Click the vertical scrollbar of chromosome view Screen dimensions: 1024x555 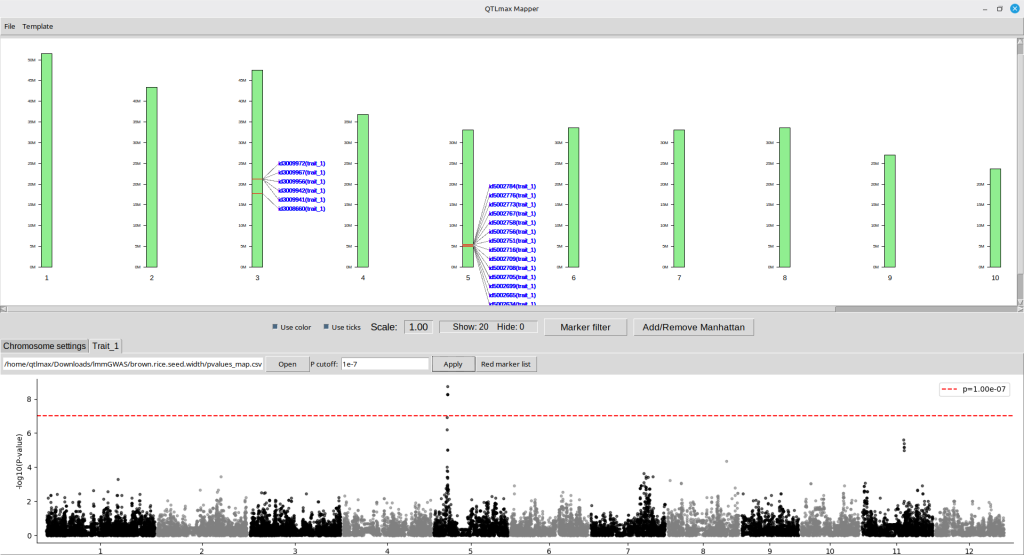coord(1019,170)
